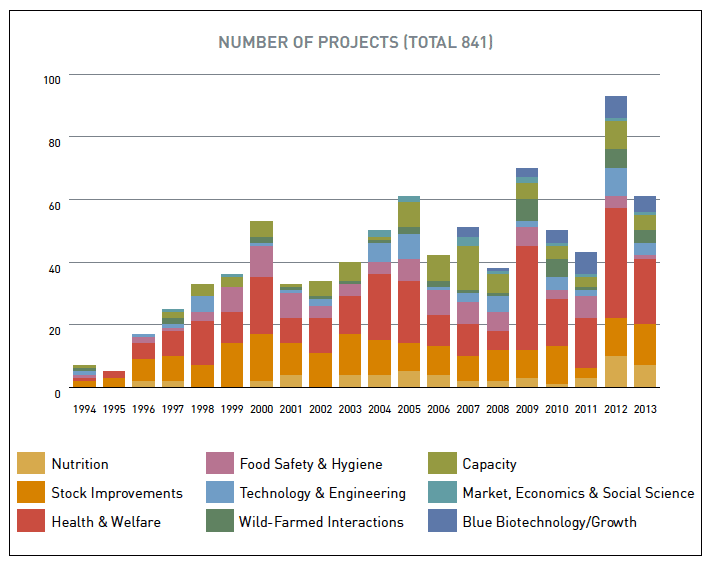This screenshot has height=566, width=712.
Task: Click the 'Blue Biotechnology/Growth' legend label
Action: (x=549, y=522)
